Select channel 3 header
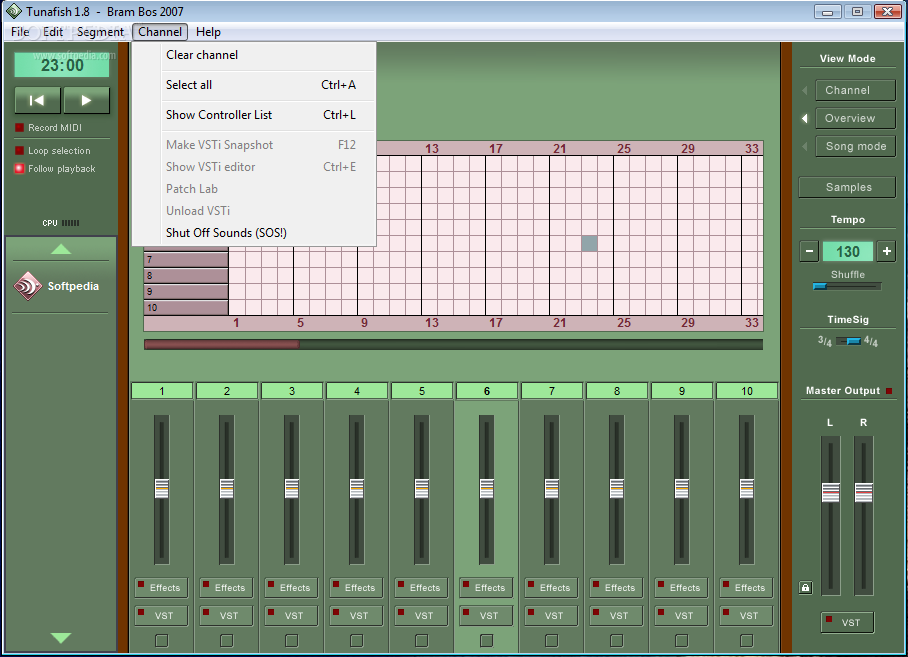This screenshot has width=908, height=657. pyautogui.click(x=292, y=391)
